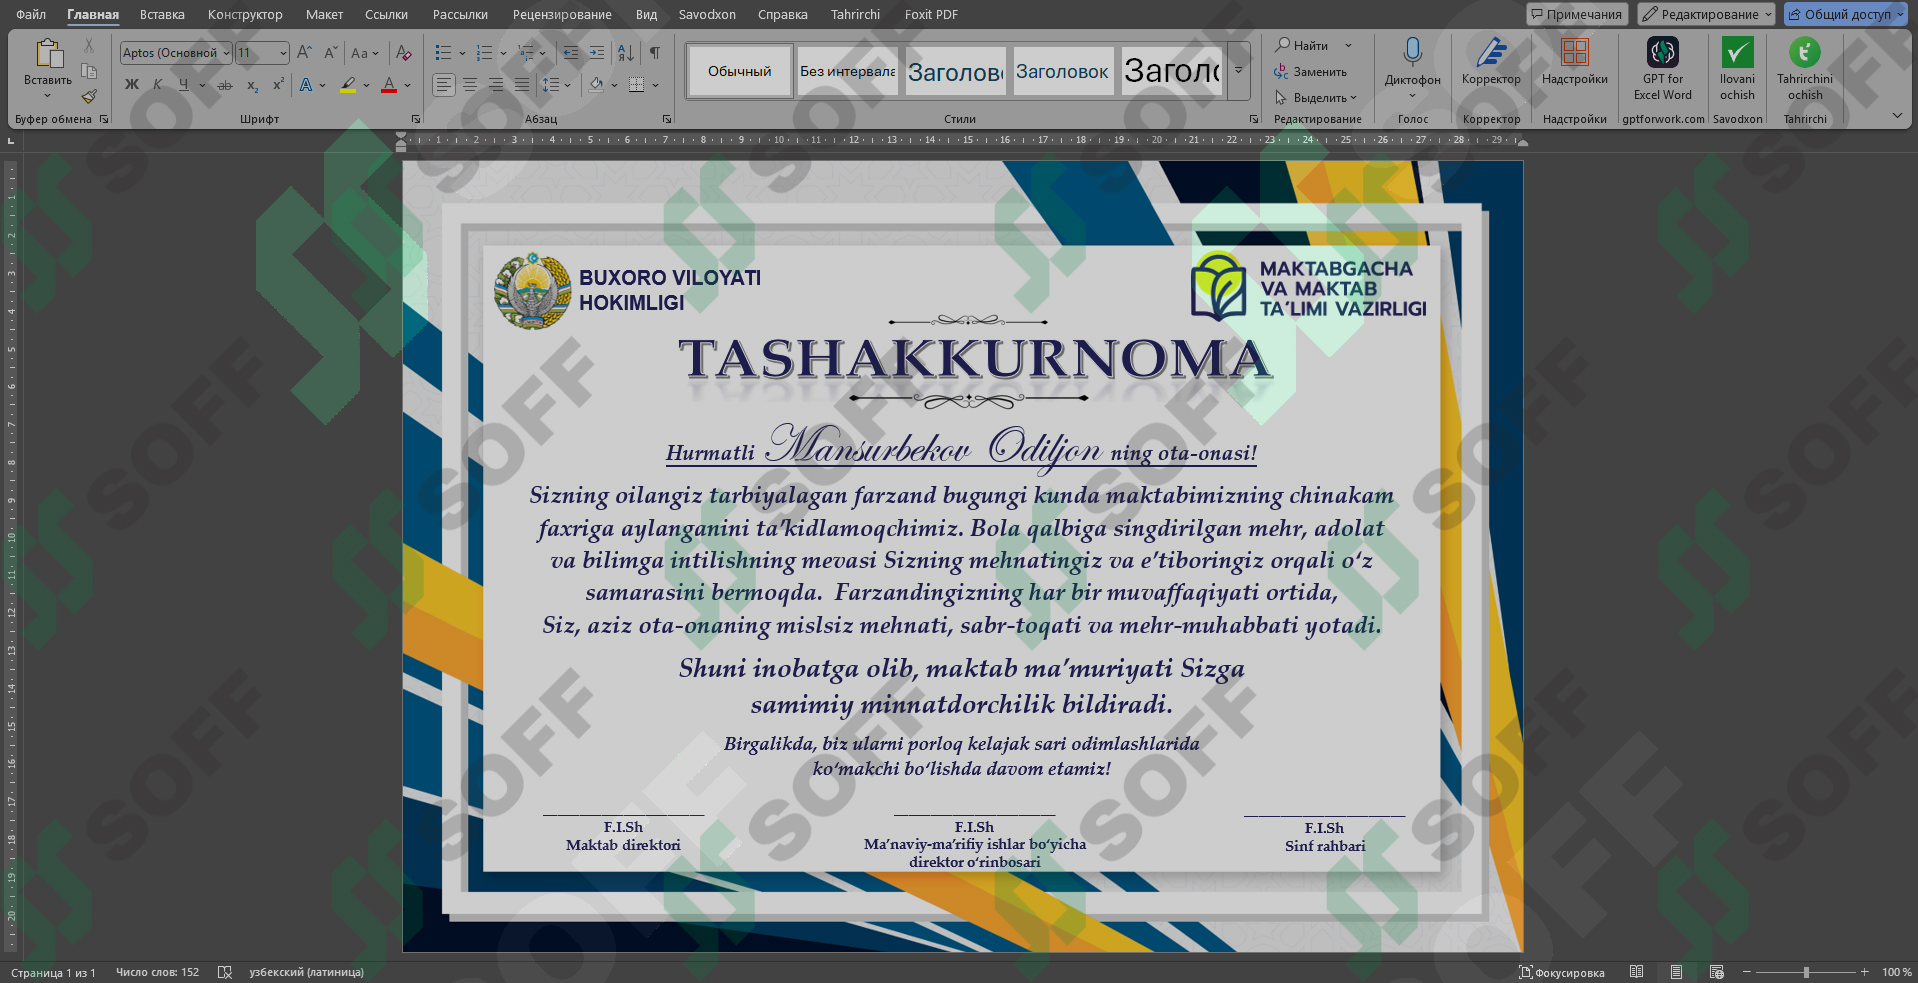Toggle bold formatting (Ж)

pyautogui.click(x=131, y=84)
